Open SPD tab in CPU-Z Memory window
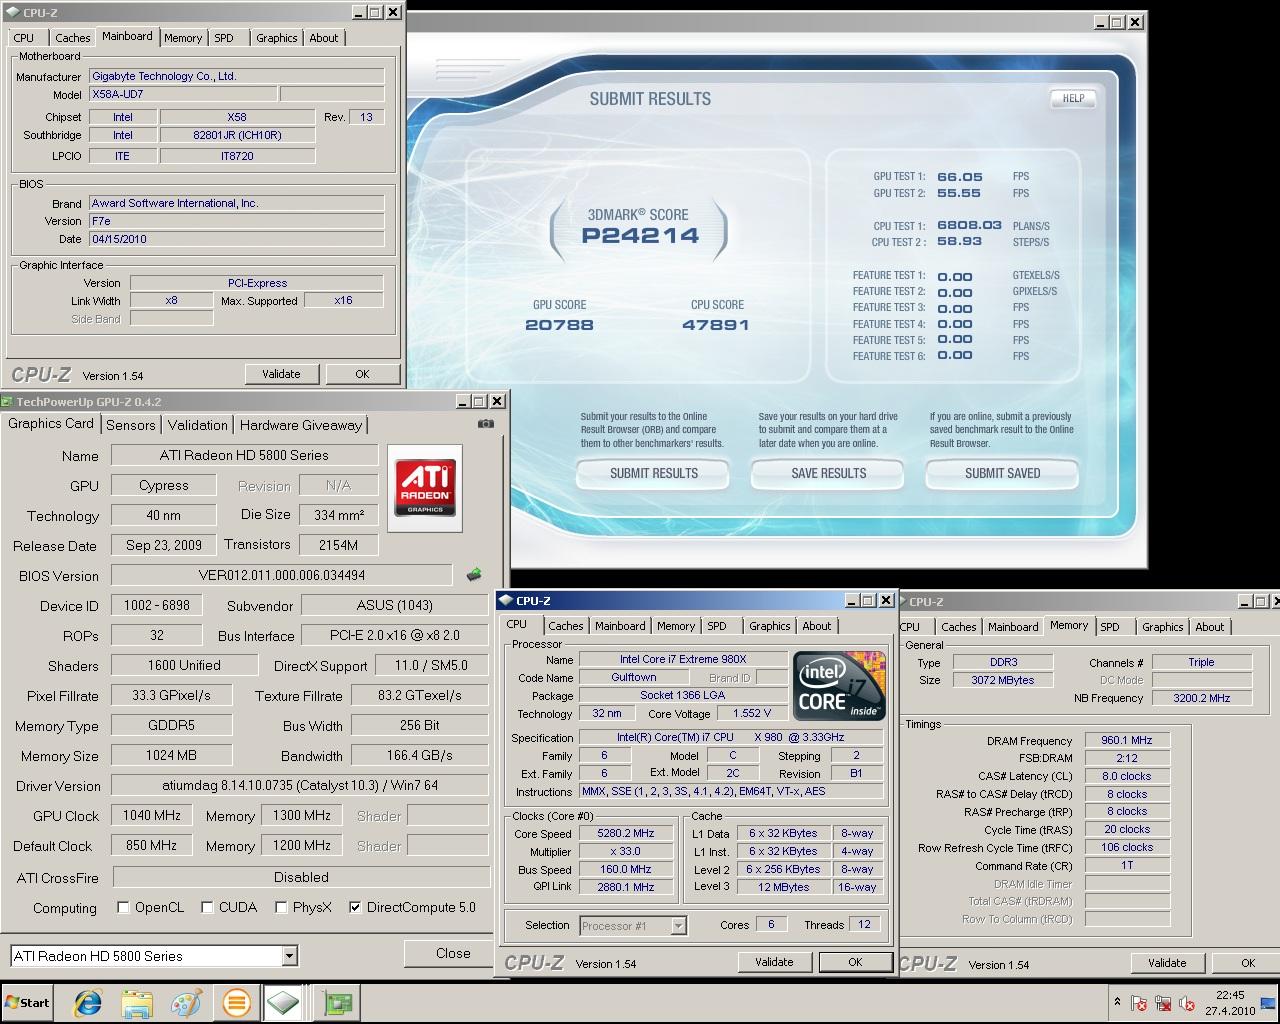The height and width of the screenshot is (1024, 1280). (1110, 627)
